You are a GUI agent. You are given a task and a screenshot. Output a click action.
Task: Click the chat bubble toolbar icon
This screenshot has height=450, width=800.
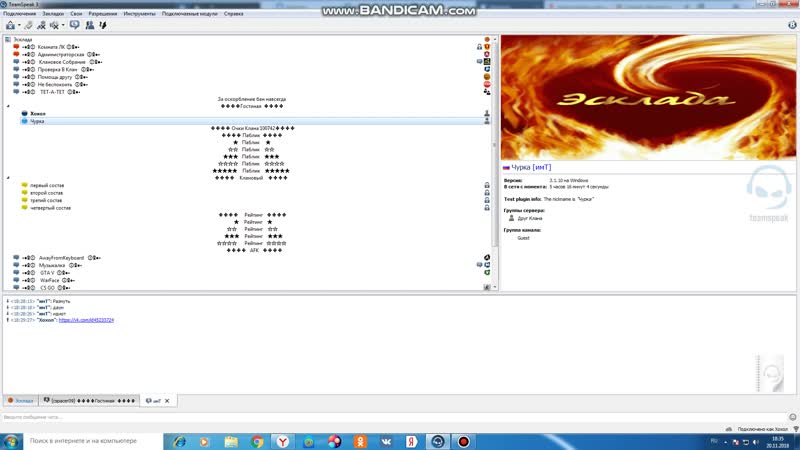74,25
